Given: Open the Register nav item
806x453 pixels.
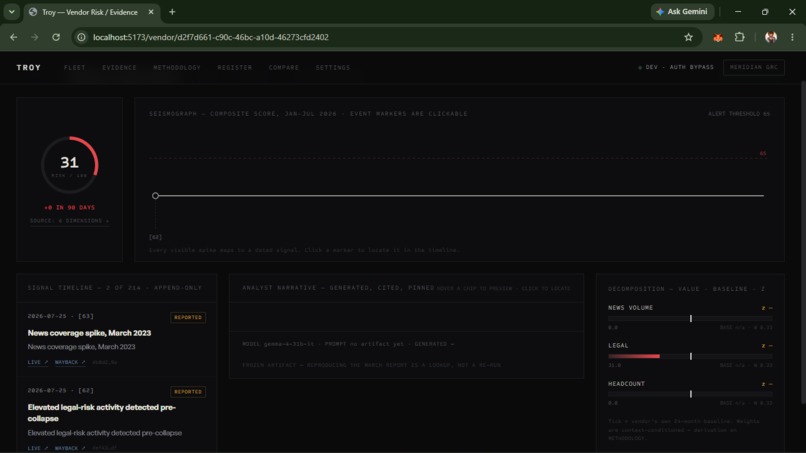Looking at the screenshot, I should pyautogui.click(x=234, y=67).
